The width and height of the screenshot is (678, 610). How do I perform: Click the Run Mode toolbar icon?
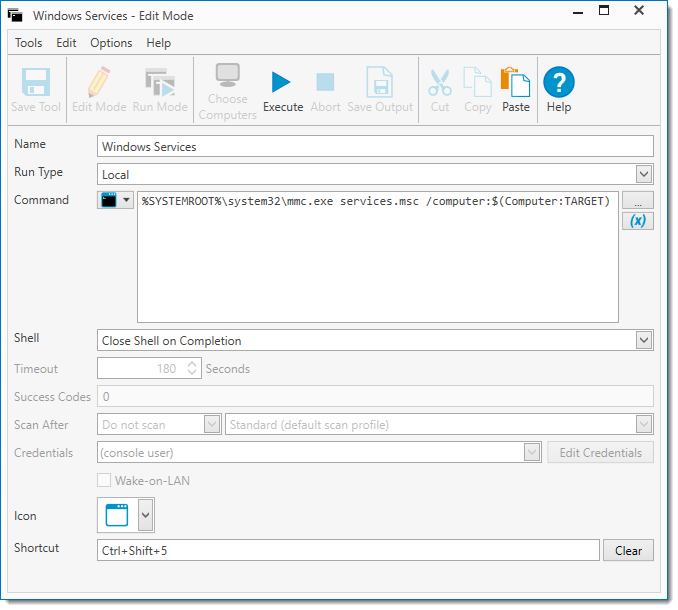(160, 82)
